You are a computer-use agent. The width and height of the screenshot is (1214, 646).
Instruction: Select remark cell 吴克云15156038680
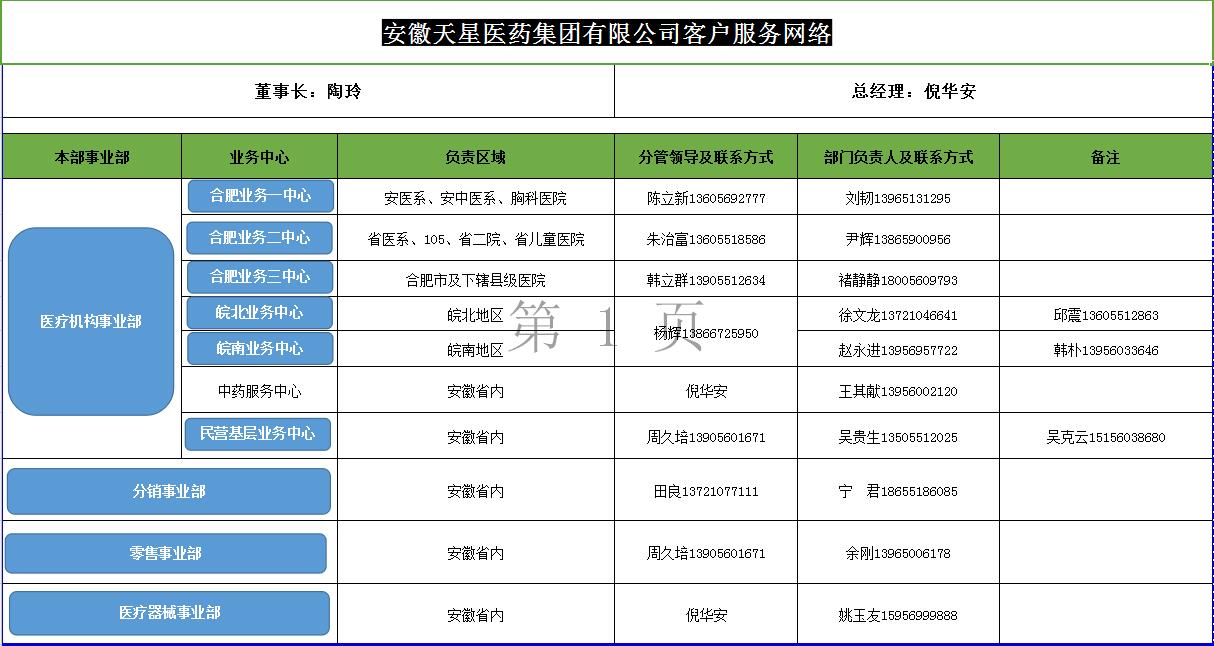click(1106, 437)
